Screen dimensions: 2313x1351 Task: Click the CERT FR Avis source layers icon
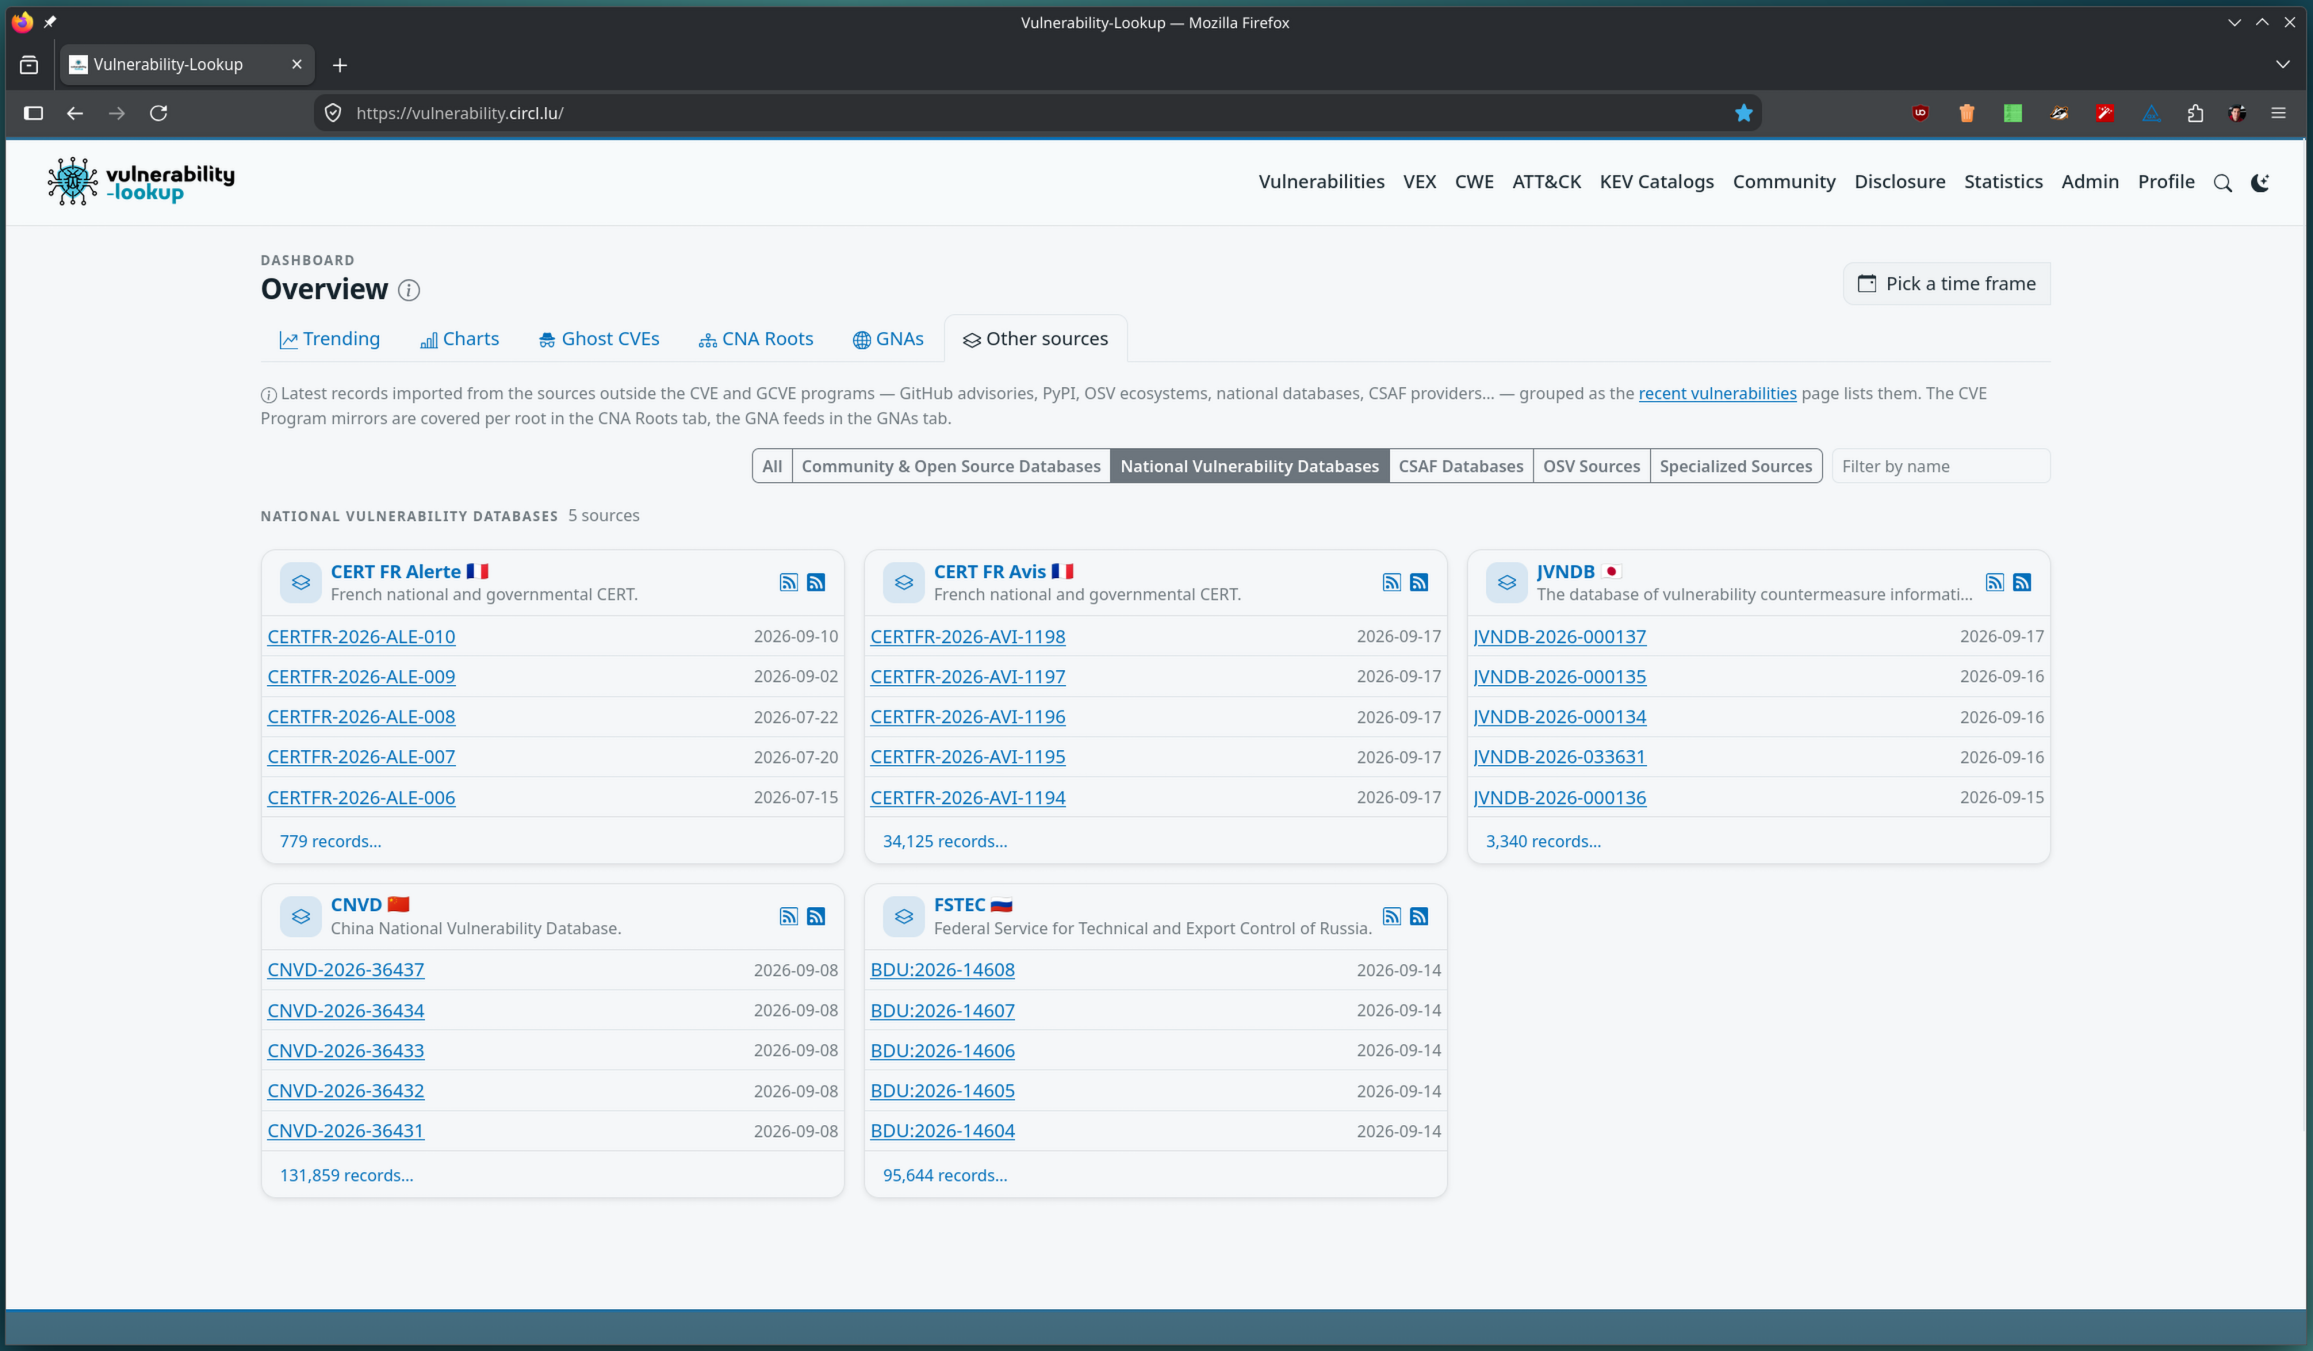(x=904, y=583)
